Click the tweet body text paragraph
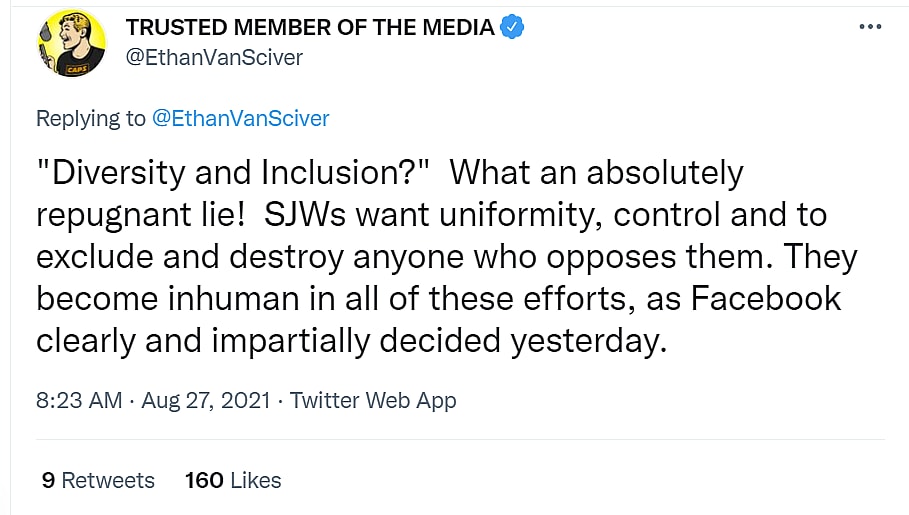Screen dimensions: 909x515 [x=440, y=257]
